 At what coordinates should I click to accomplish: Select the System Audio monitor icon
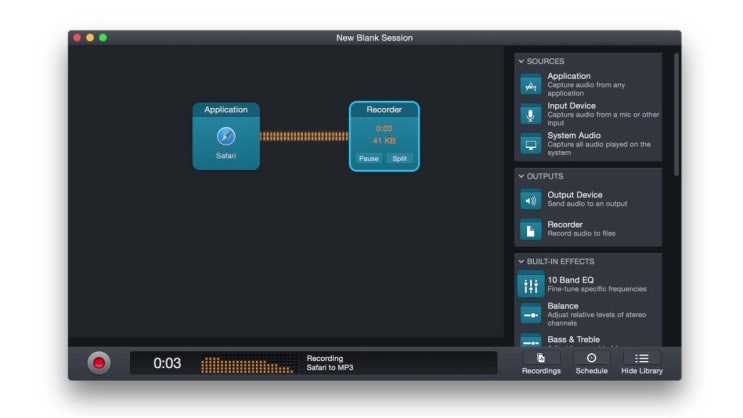[x=530, y=144]
